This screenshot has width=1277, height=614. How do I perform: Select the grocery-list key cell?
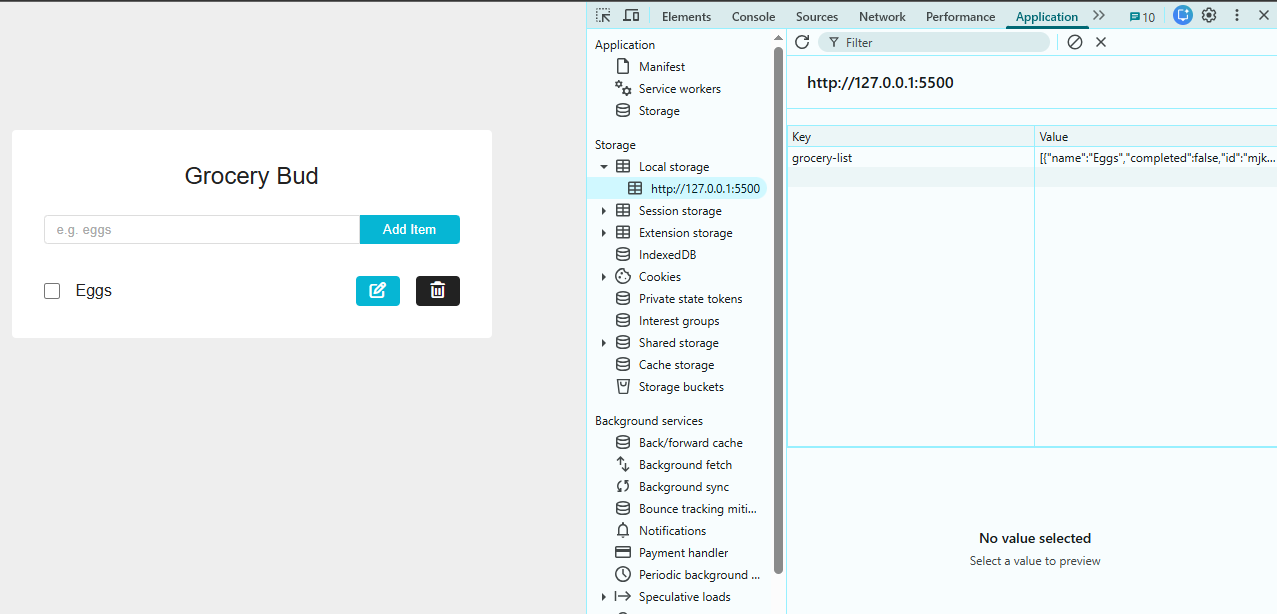[x=910, y=158]
